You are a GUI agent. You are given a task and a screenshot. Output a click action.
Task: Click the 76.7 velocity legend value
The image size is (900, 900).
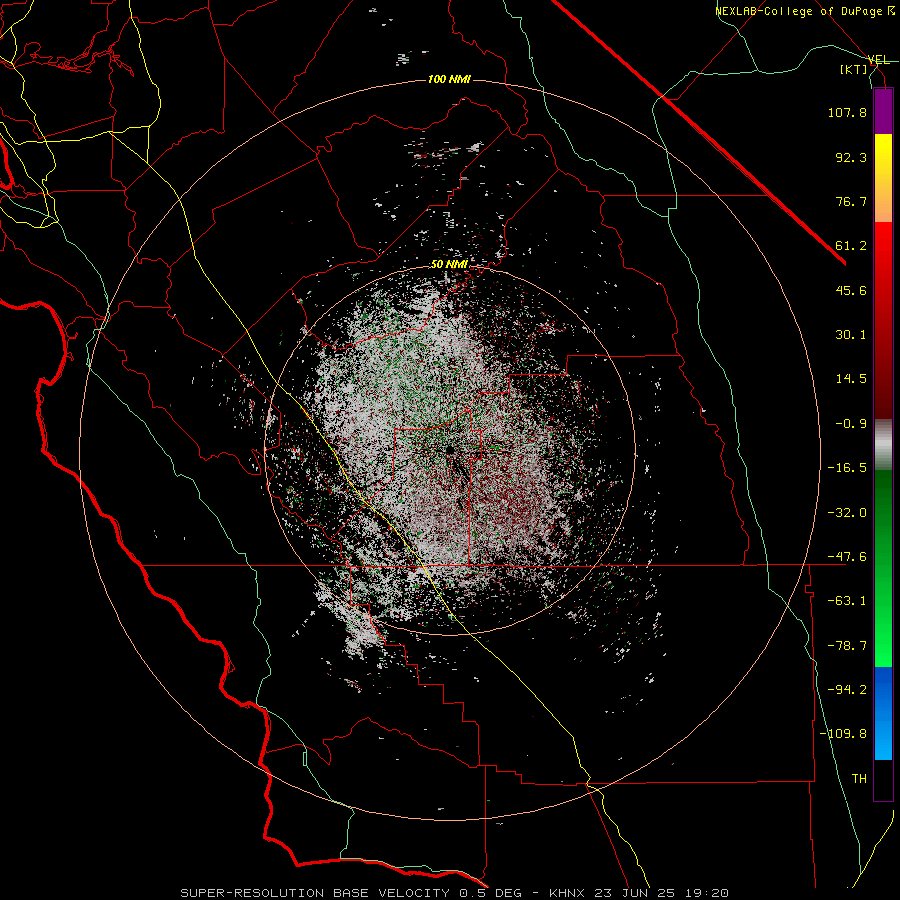(x=851, y=201)
